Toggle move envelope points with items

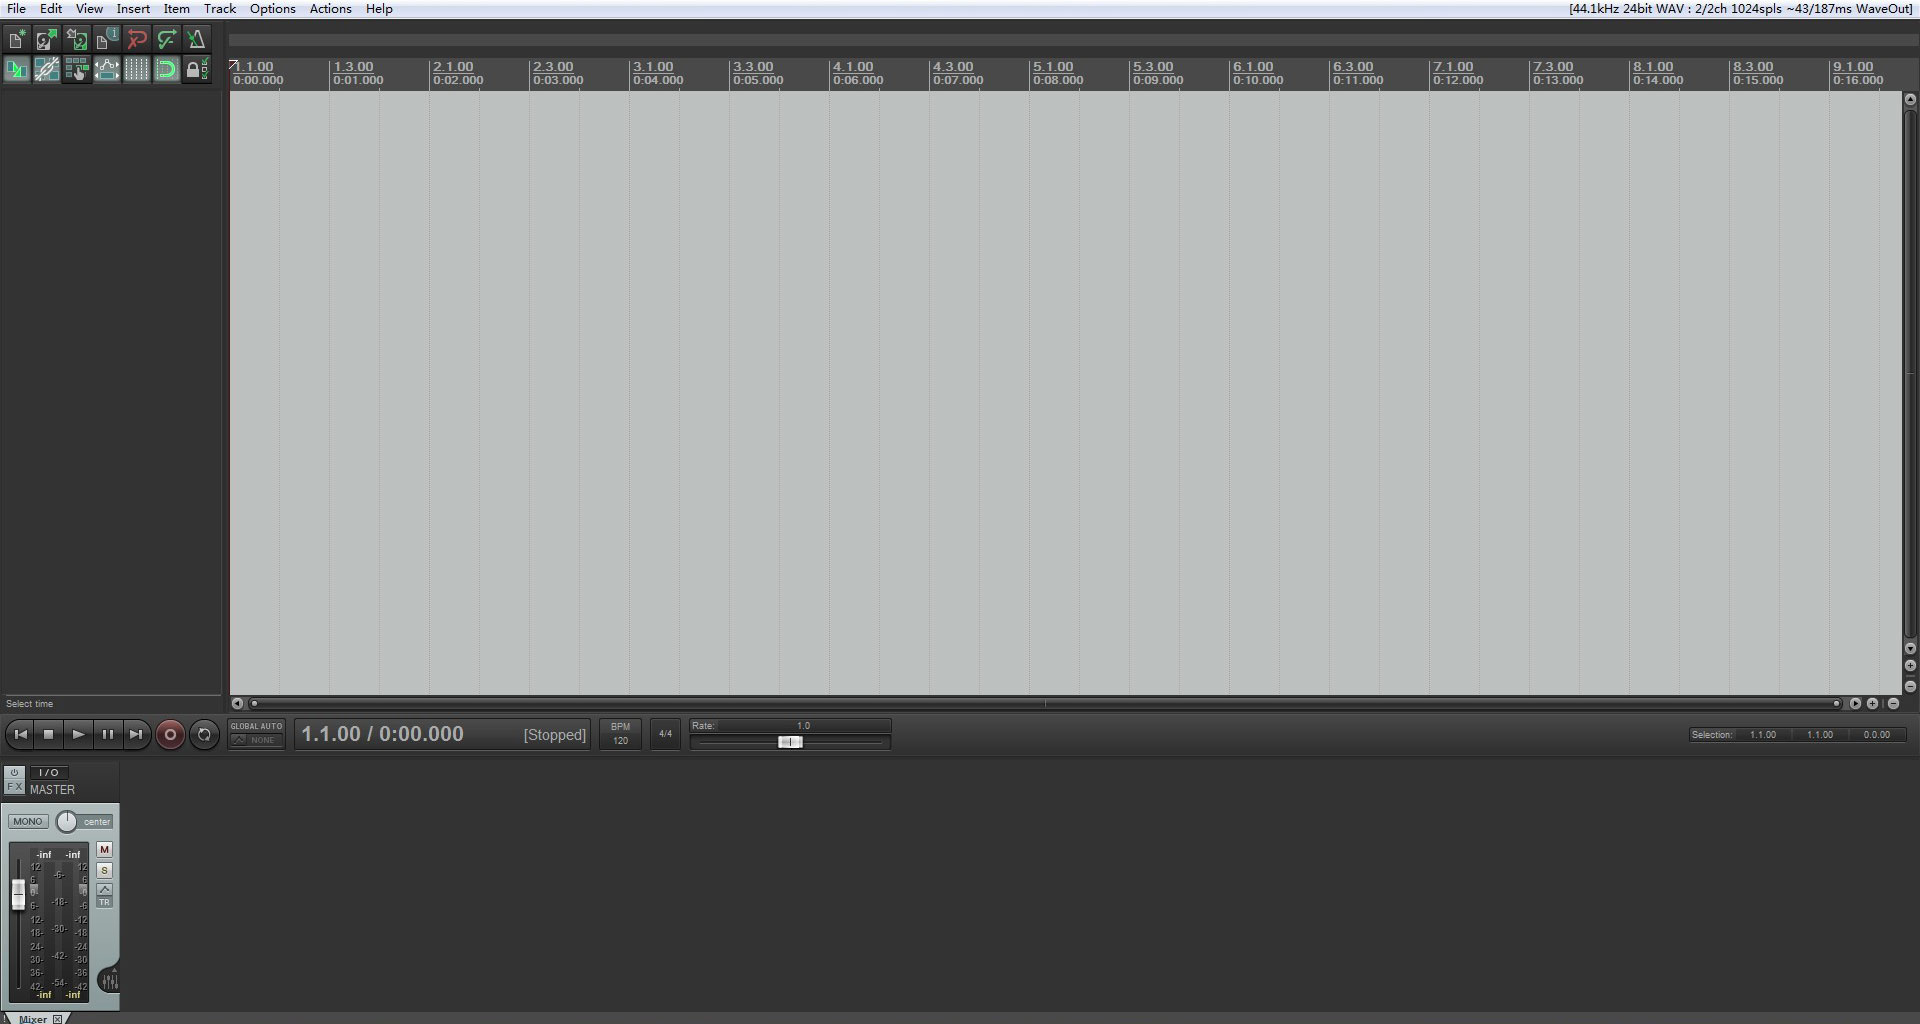107,69
